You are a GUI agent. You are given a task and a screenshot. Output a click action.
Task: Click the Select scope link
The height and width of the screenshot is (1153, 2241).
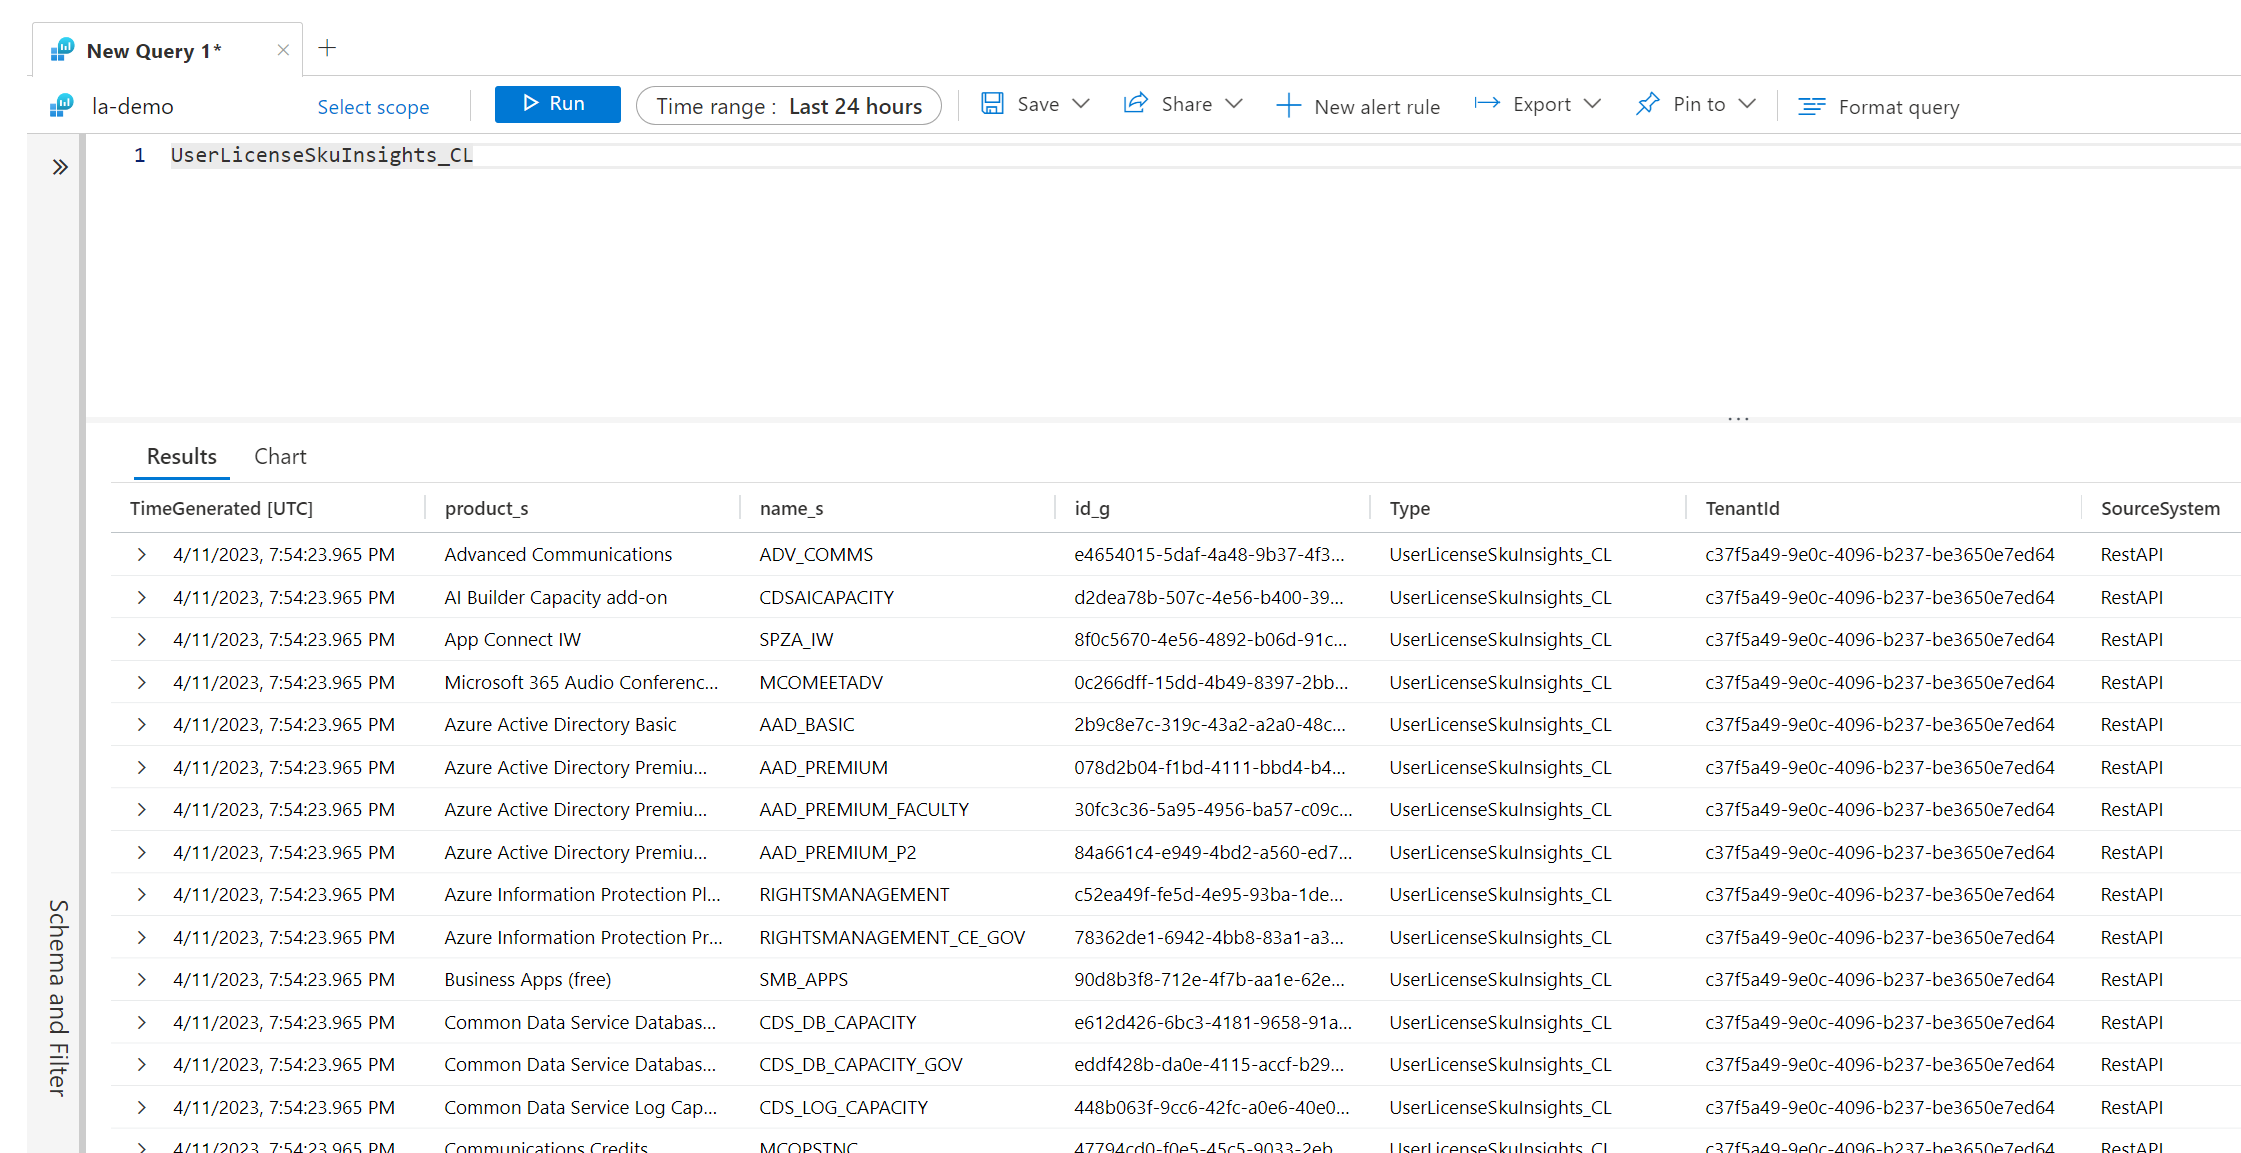(x=373, y=107)
